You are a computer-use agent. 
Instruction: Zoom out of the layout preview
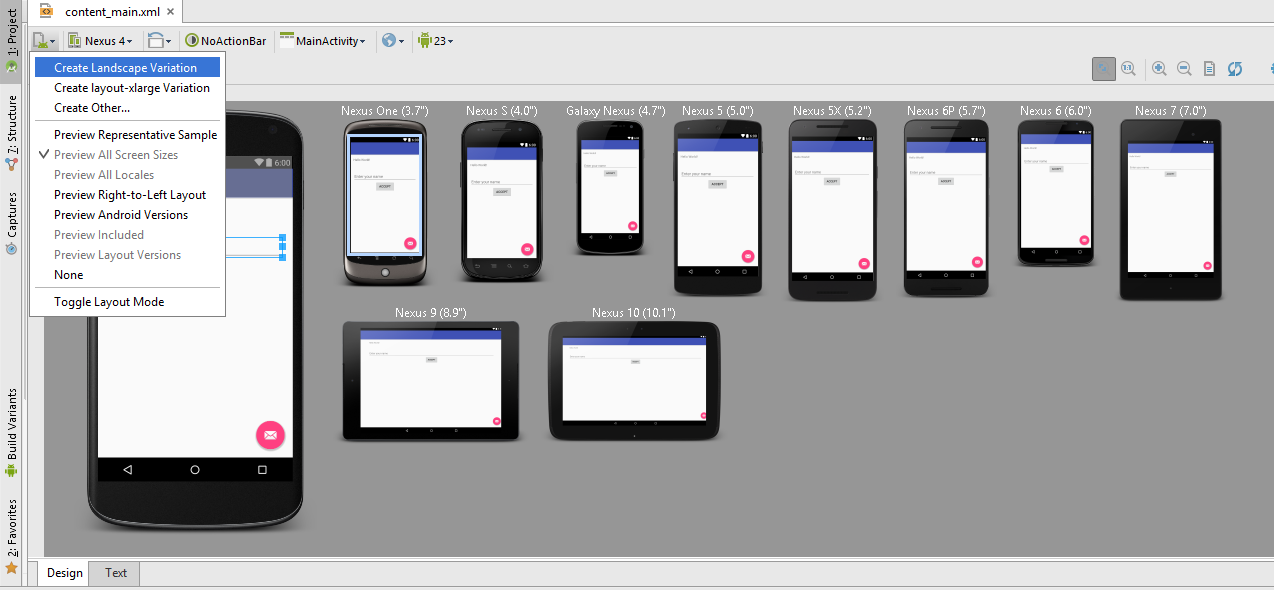pos(1184,68)
